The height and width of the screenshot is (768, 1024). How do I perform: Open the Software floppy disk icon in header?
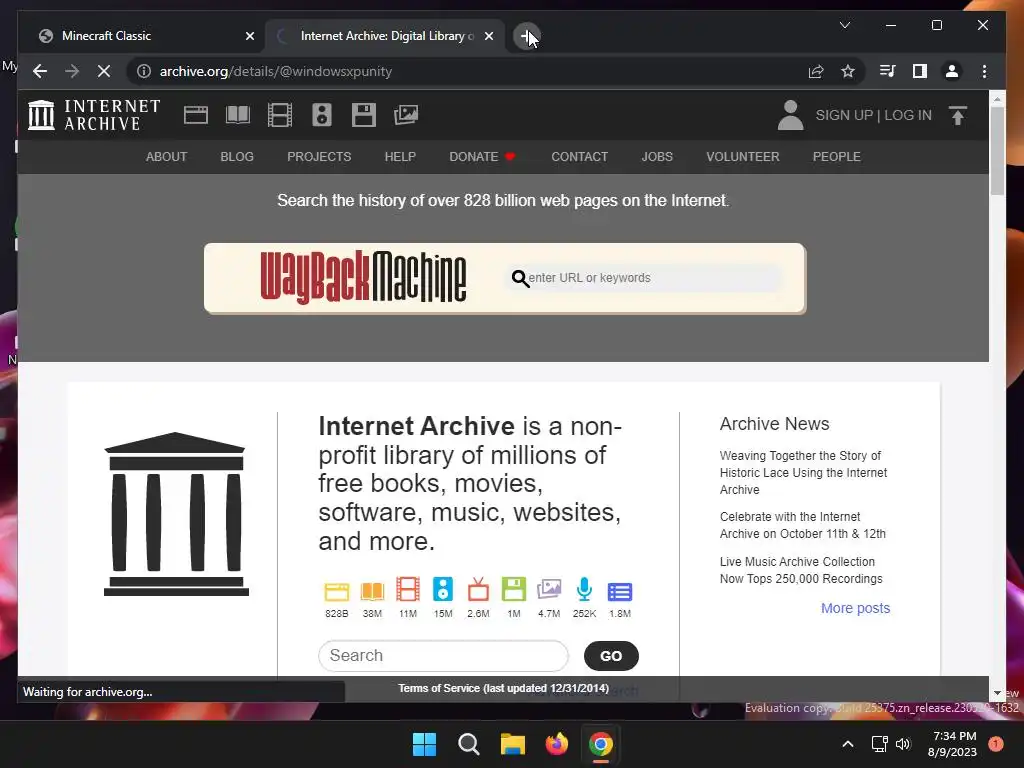point(363,115)
